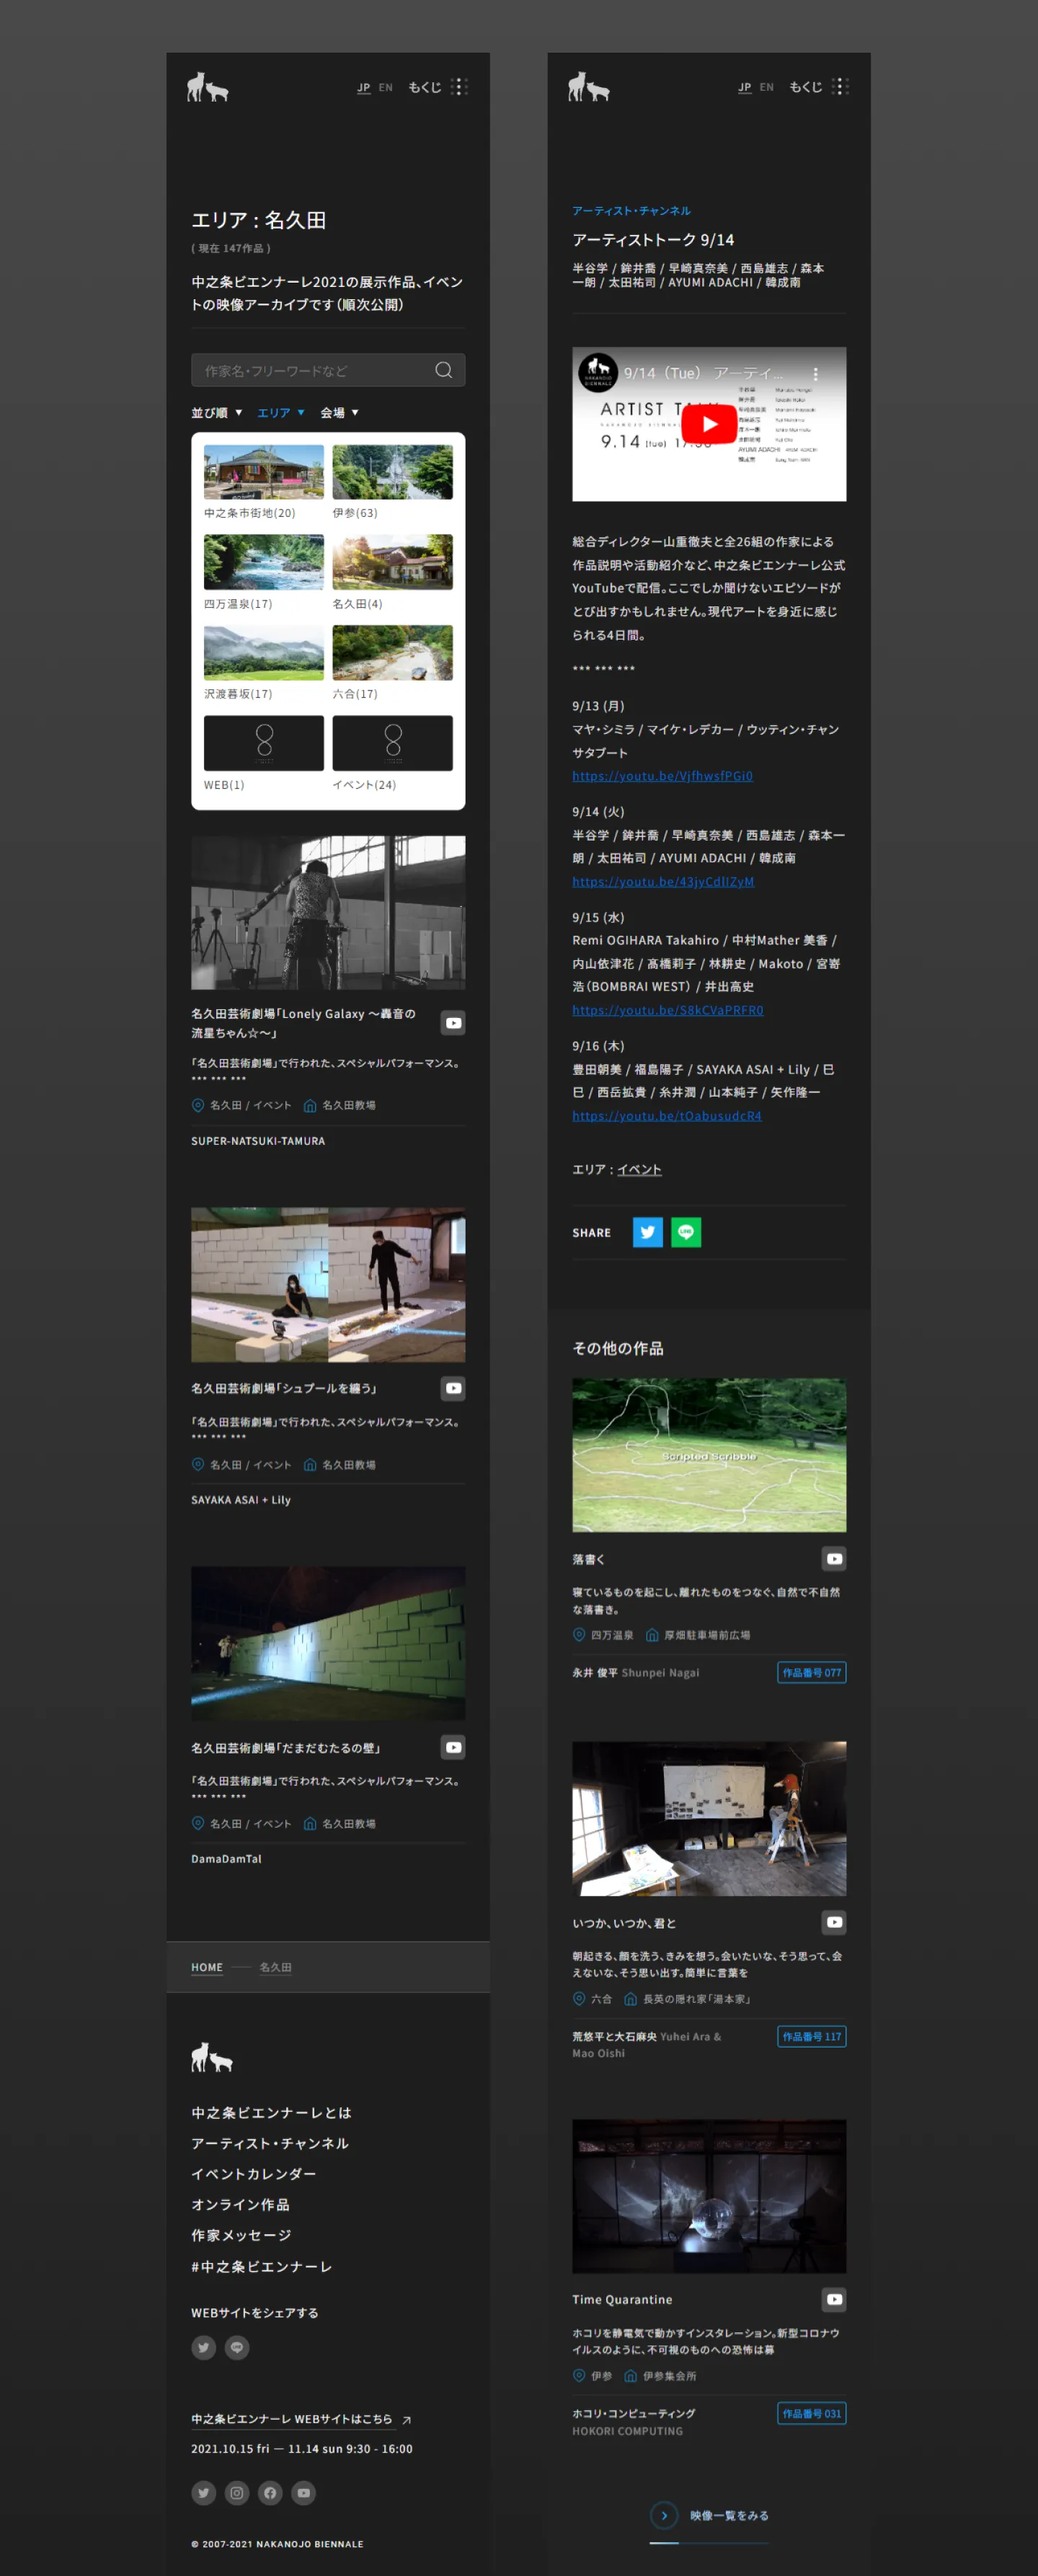Open the footer YouTube icon
Screen dimensions: 1038x2576
pos(304,2492)
